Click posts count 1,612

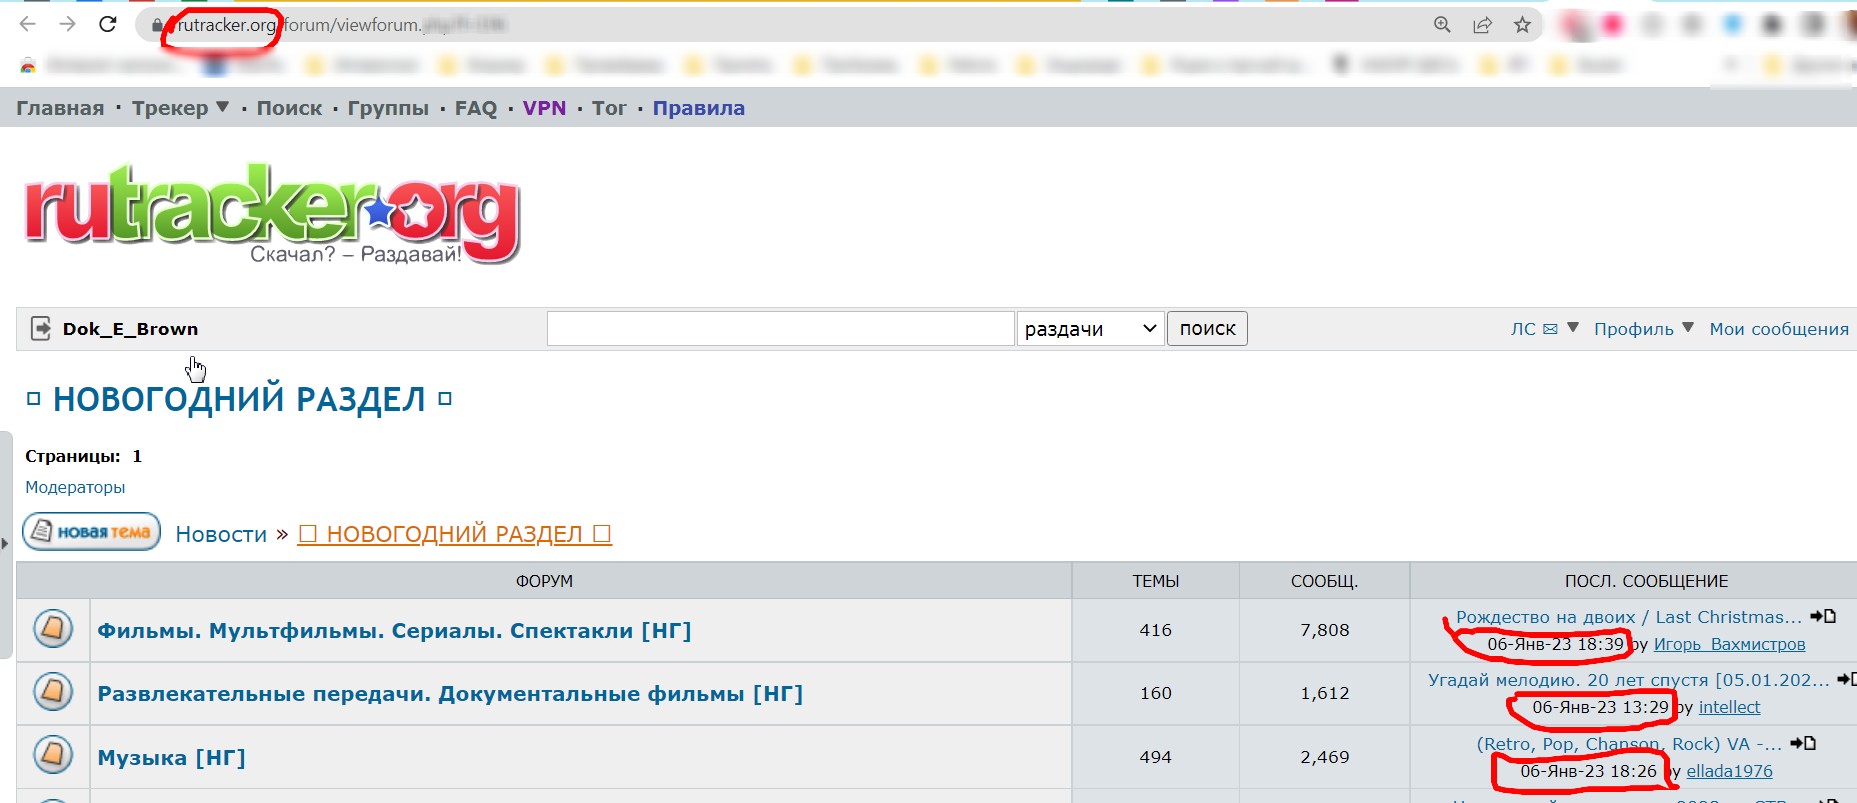click(1325, 693)
